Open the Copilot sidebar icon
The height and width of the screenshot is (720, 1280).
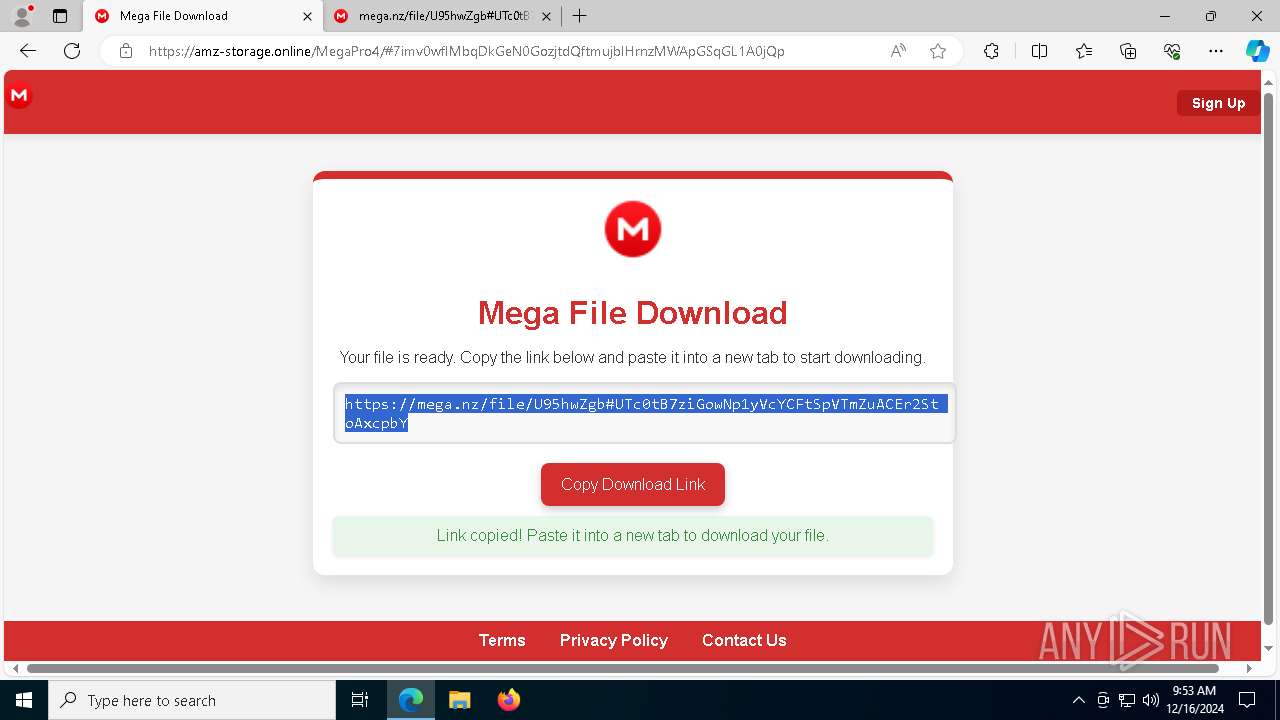pyautogui.click(x=1257, y=51)
